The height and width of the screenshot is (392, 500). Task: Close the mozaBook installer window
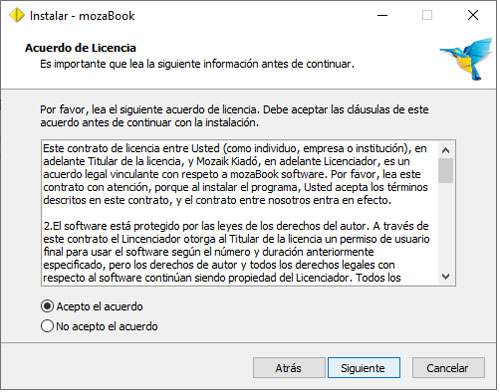[x=473, y=15]
